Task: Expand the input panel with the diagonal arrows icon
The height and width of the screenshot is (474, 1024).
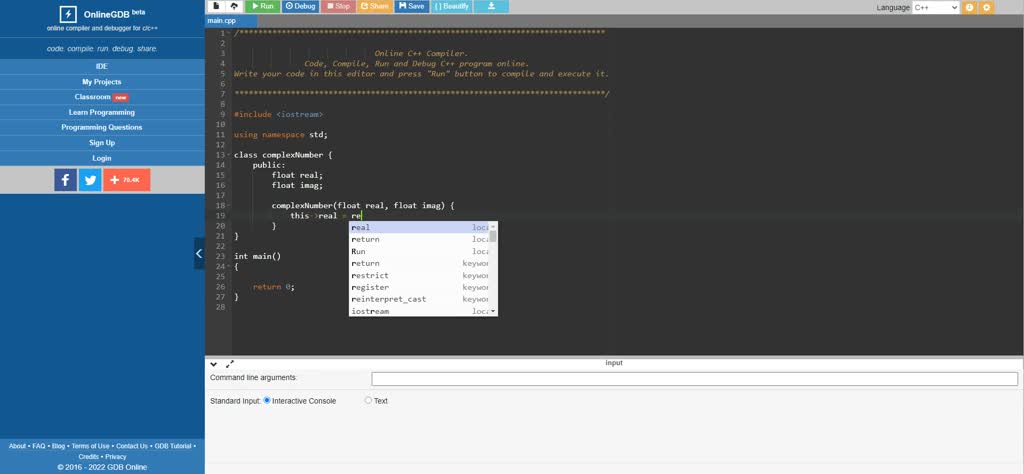Action: 230,364
